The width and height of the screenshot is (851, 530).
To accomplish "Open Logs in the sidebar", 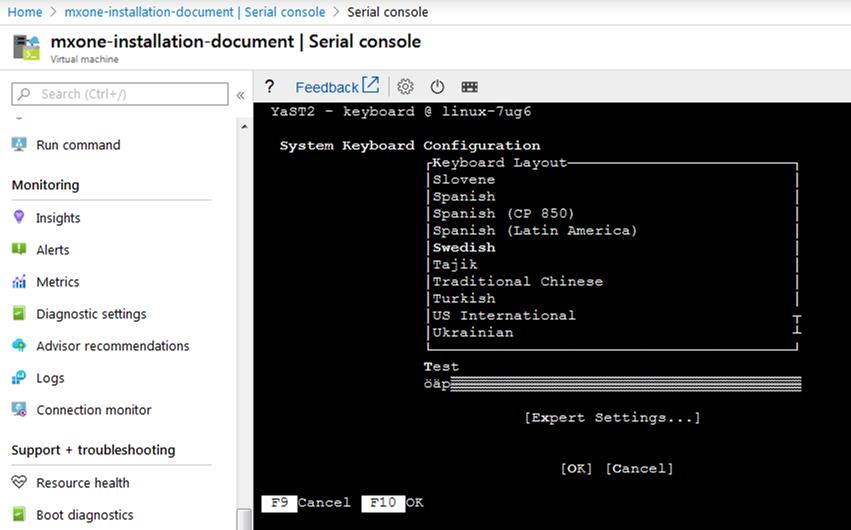I will click(x=50, y=378).
